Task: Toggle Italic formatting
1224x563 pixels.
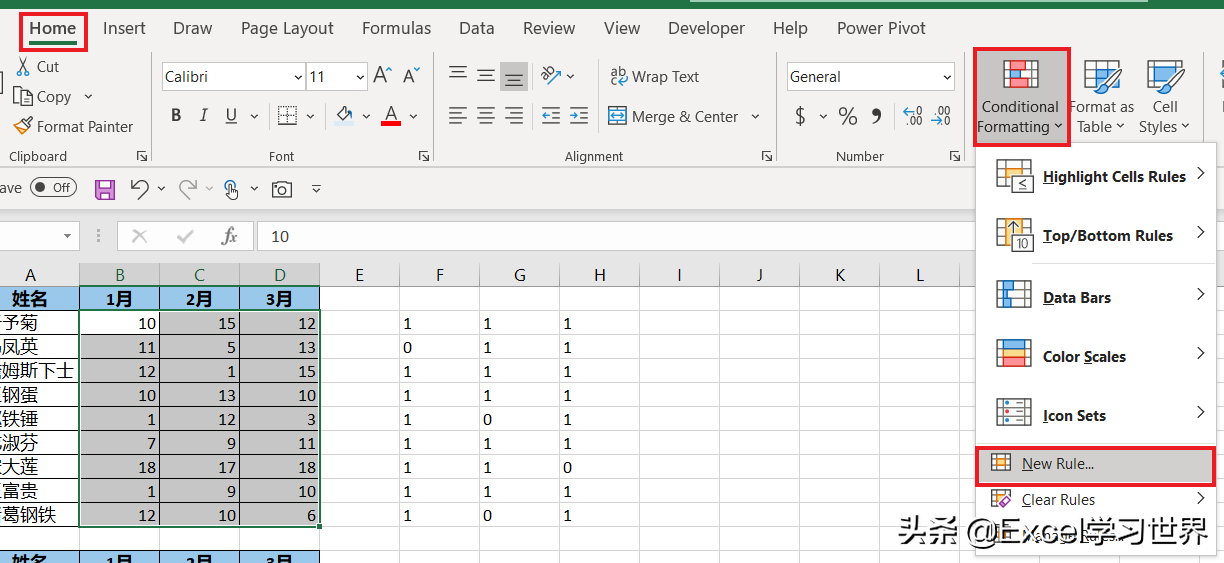Action: point(204,116)
